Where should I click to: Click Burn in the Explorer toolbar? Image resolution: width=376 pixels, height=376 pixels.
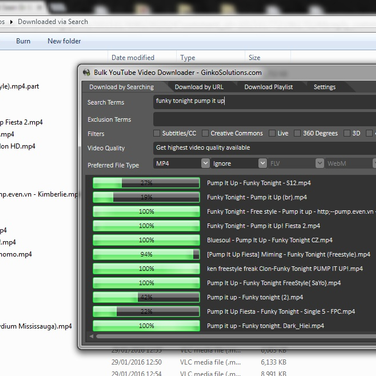tap(23, 41)
